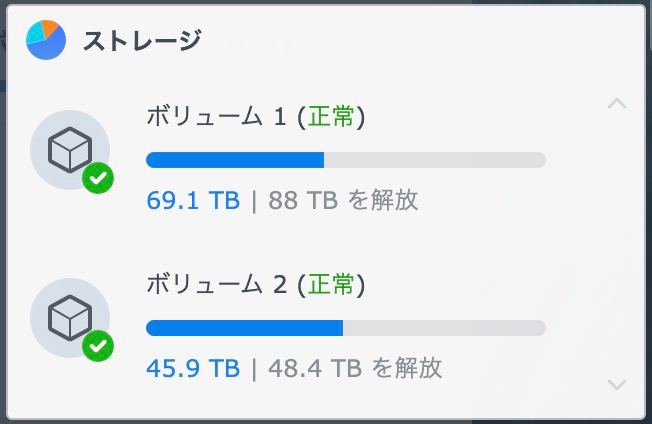Screen dimensions: 652x424
Task: Click the 69.1 TB used value
Action: 193,200
